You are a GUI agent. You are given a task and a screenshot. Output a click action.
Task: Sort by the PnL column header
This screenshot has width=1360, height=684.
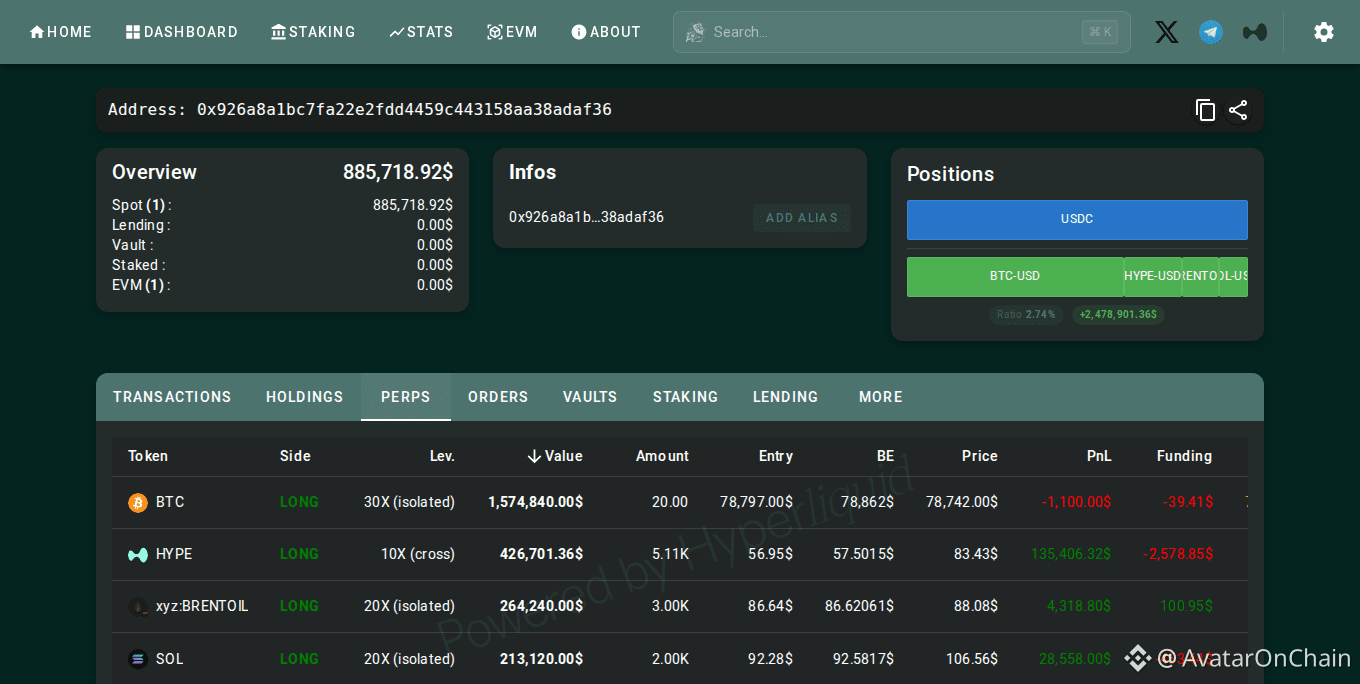click(1099, 456)
